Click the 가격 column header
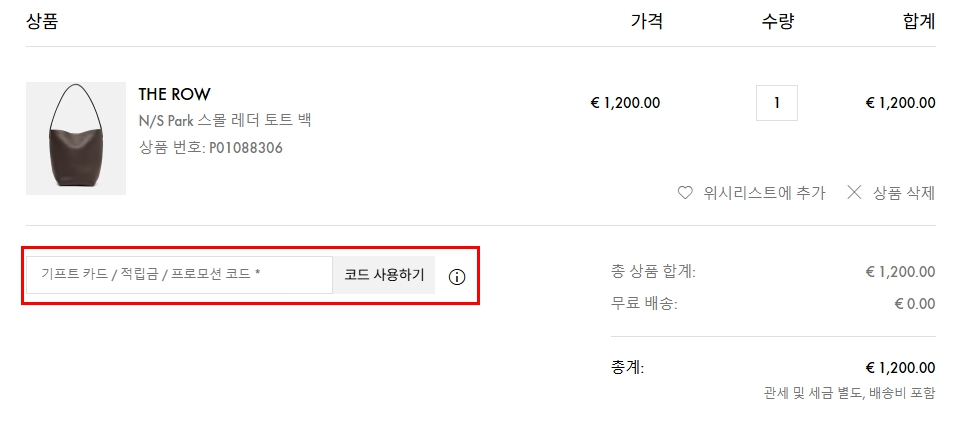 (x=646, y=21)
